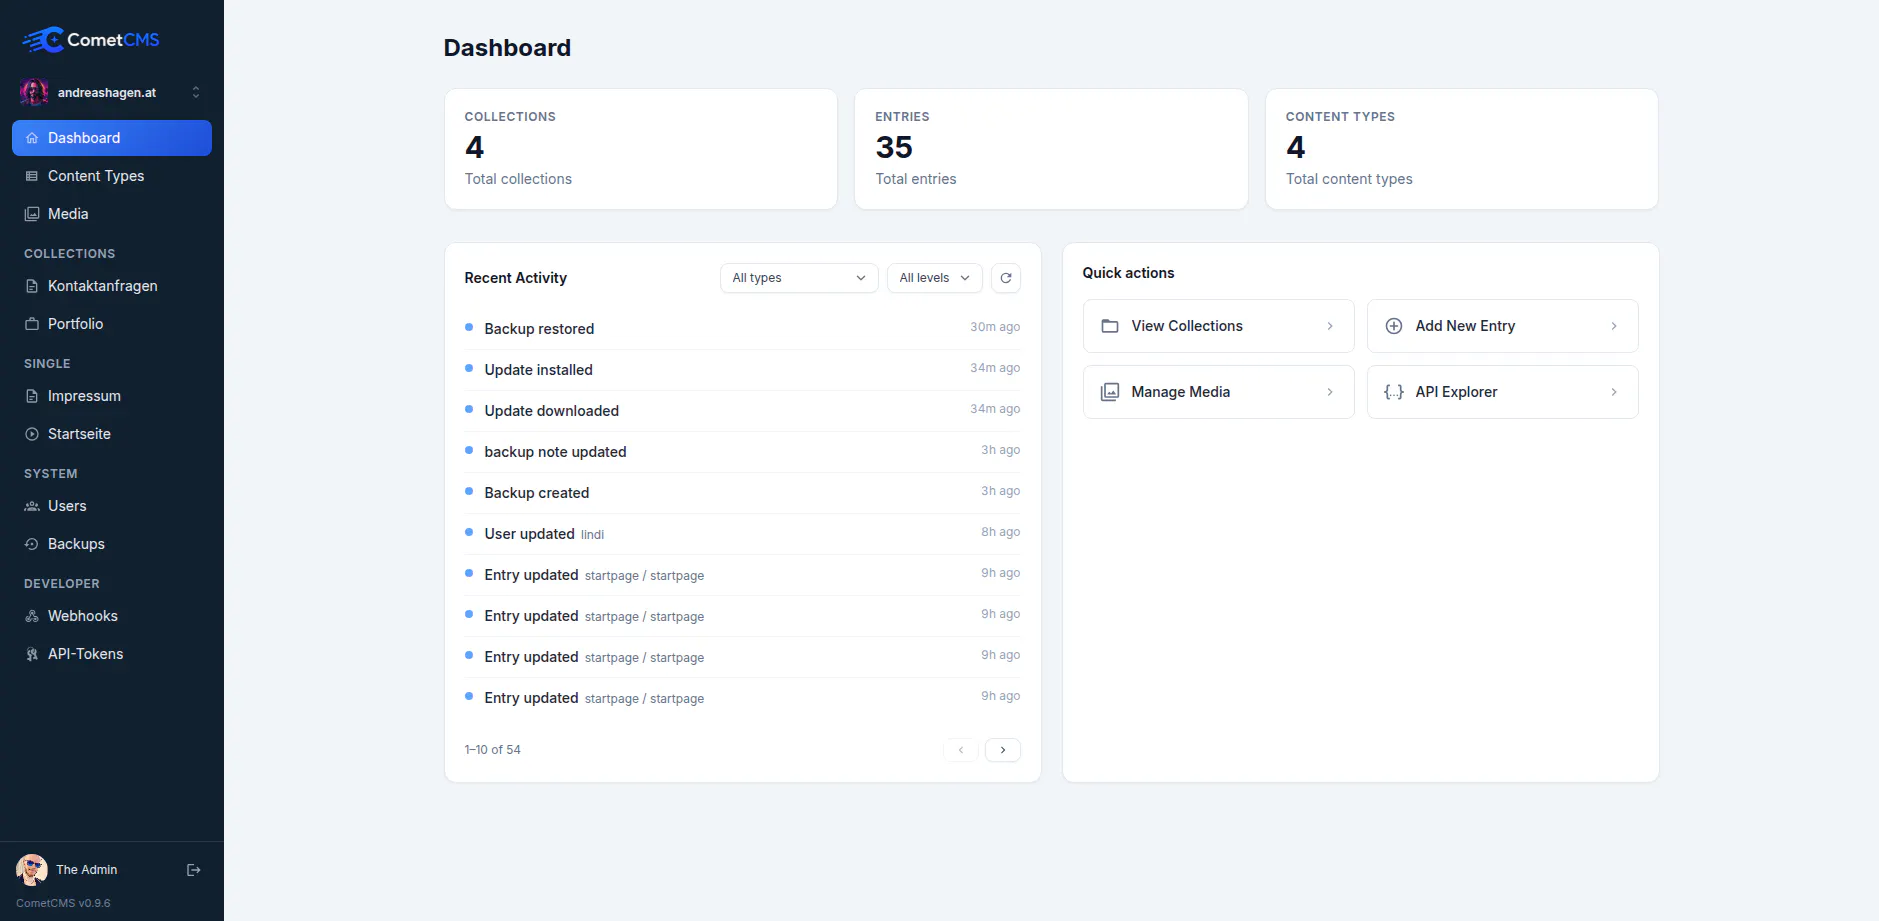Click the User updated lindi row

pos(742,533)
